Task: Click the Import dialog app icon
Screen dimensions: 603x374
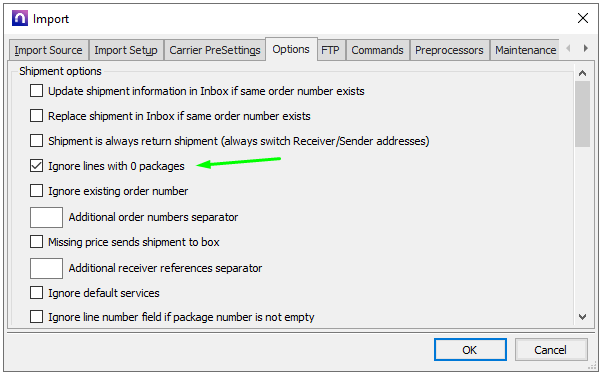Action: tap(20, 18)
